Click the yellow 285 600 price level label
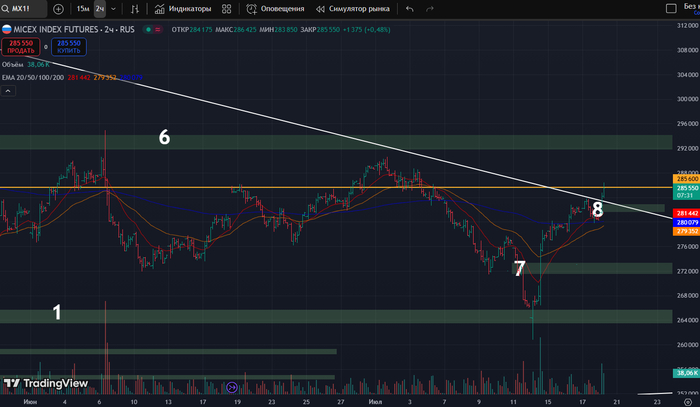Image resolution: width=700 pixels, height=407 pixels. [685, 179]
